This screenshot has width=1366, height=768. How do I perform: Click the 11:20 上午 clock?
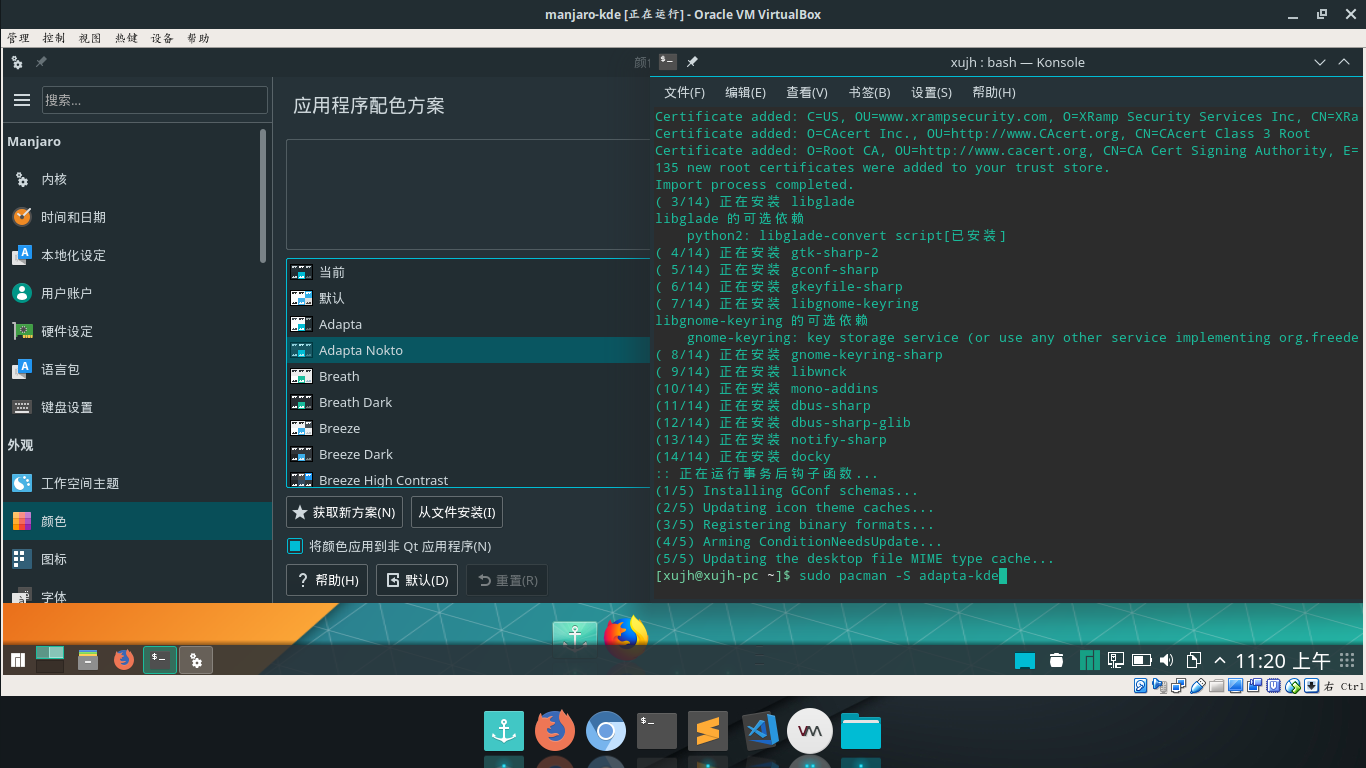(1283, 660)
